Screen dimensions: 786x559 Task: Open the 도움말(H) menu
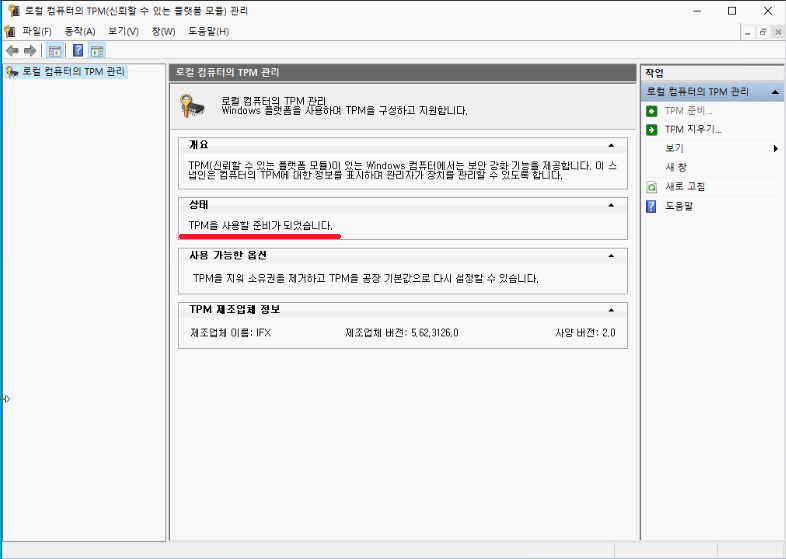(209, 31)
